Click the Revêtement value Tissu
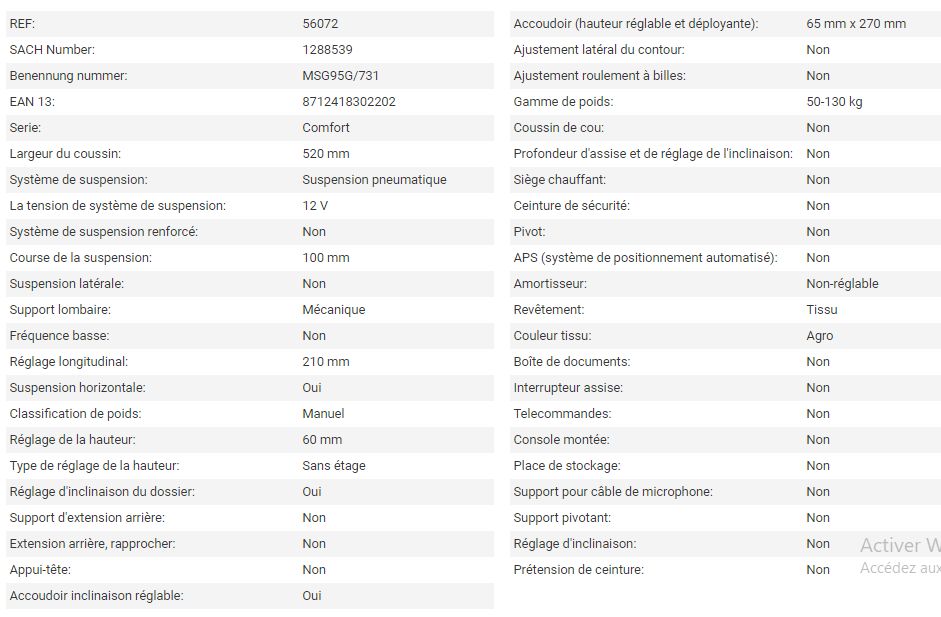Image resolution: width=941 pixels, height=617 pixels. click(x=822, y=309)
